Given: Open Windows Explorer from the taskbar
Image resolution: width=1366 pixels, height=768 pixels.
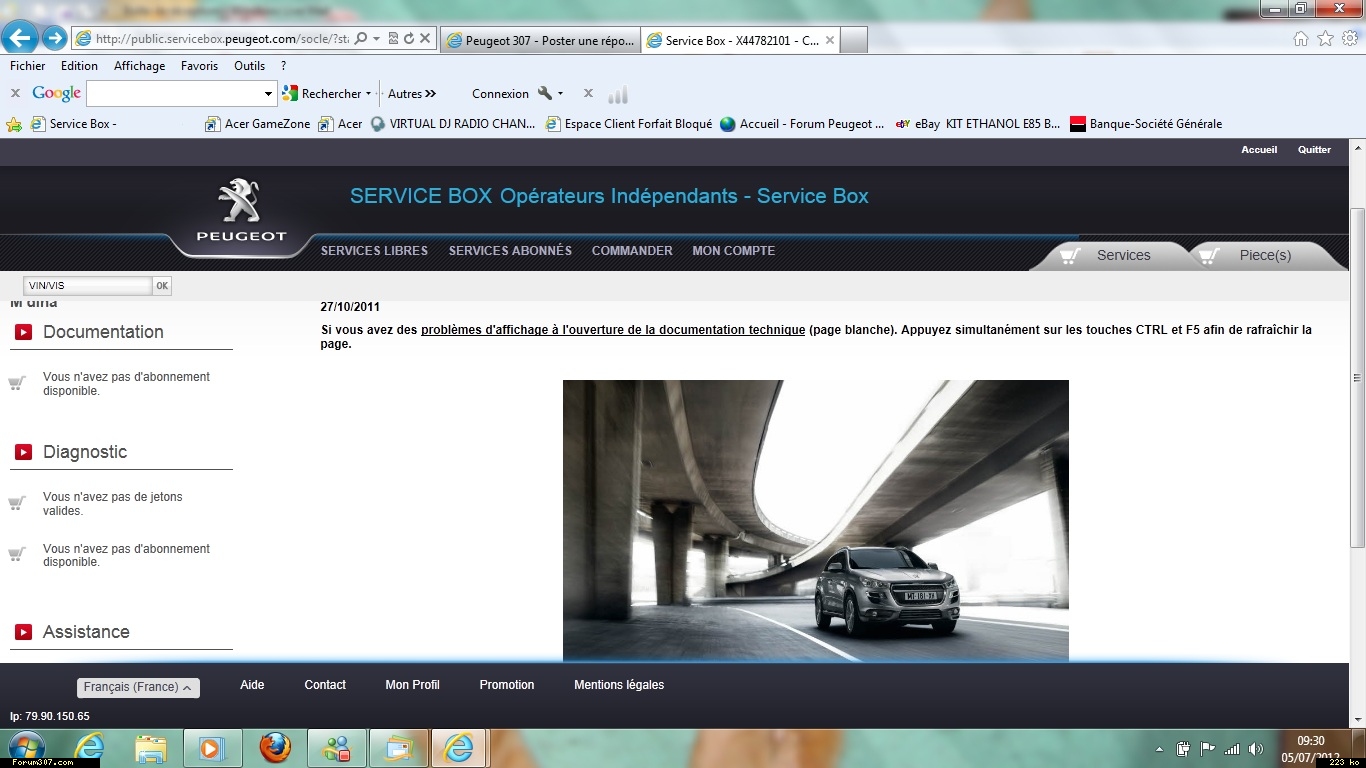Looking at the screenshot, I should pyautogui.click(x=151, y=748).
